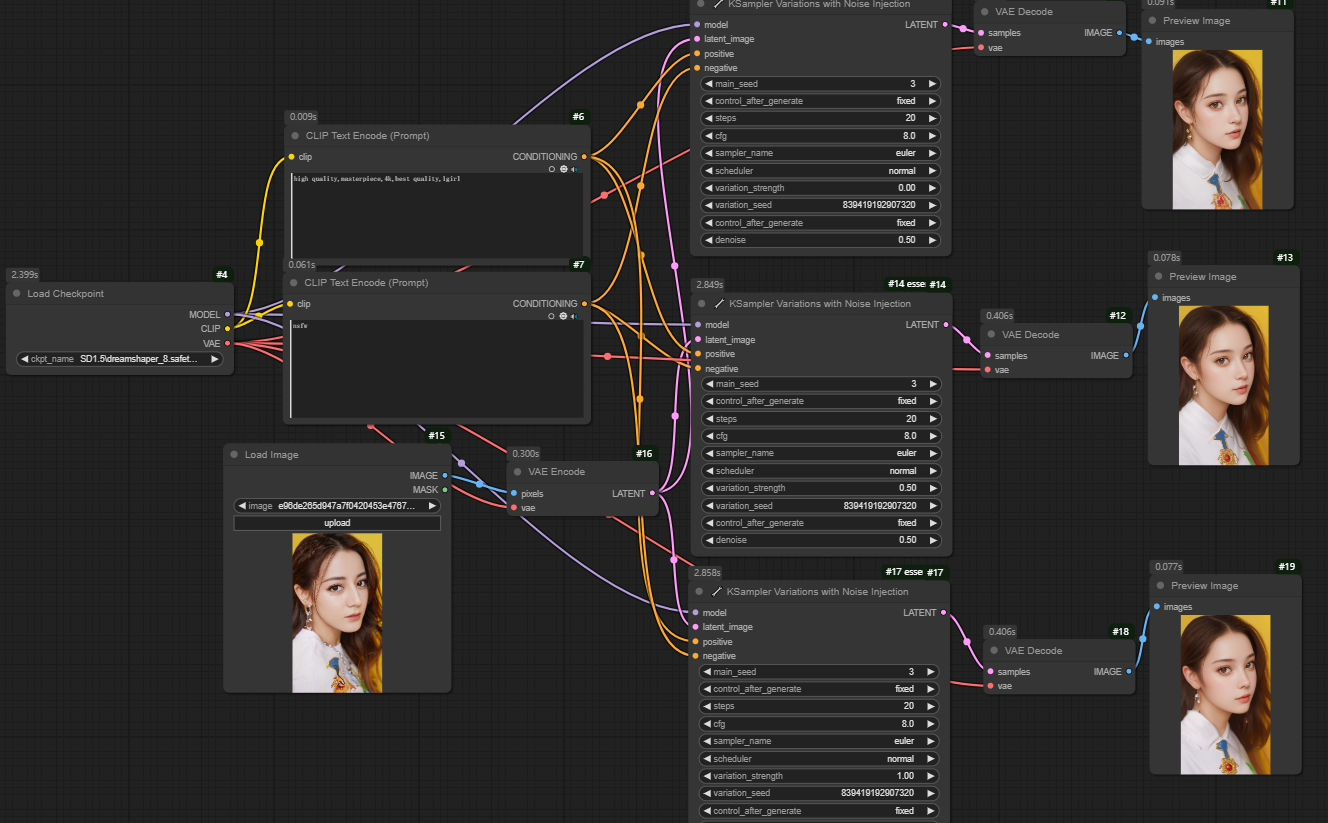This screenshot has height=823, width=1328.
Task: Toggle collapse dot on VAE Decode node #12
Action: 991,335
